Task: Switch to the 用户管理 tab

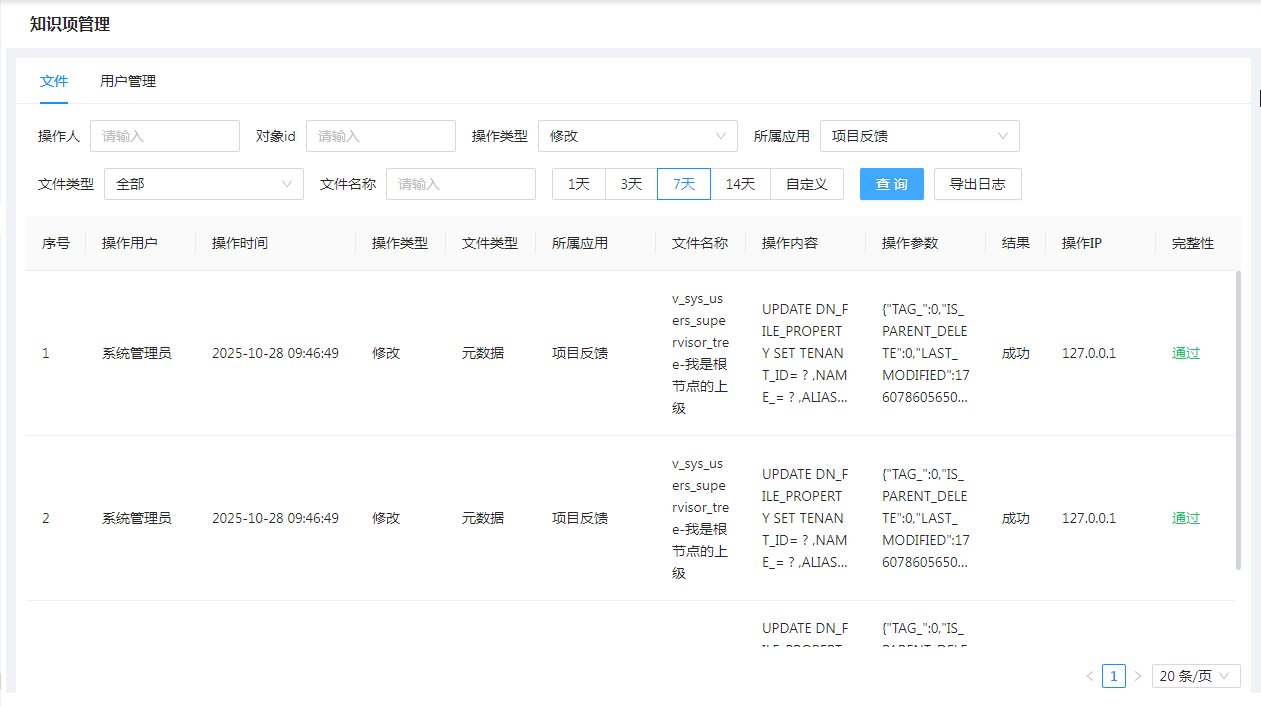Action: click(128, 82)
